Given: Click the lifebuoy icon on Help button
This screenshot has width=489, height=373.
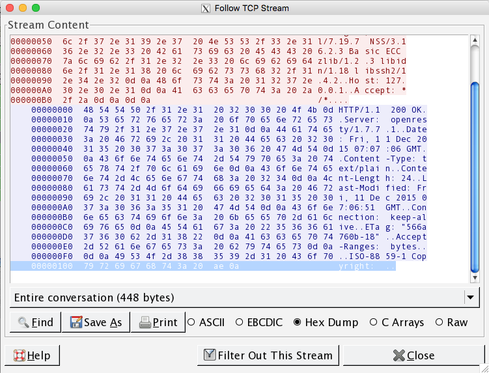Looking at the screenshot, I should pyautogui.click(x=19, y=355).
